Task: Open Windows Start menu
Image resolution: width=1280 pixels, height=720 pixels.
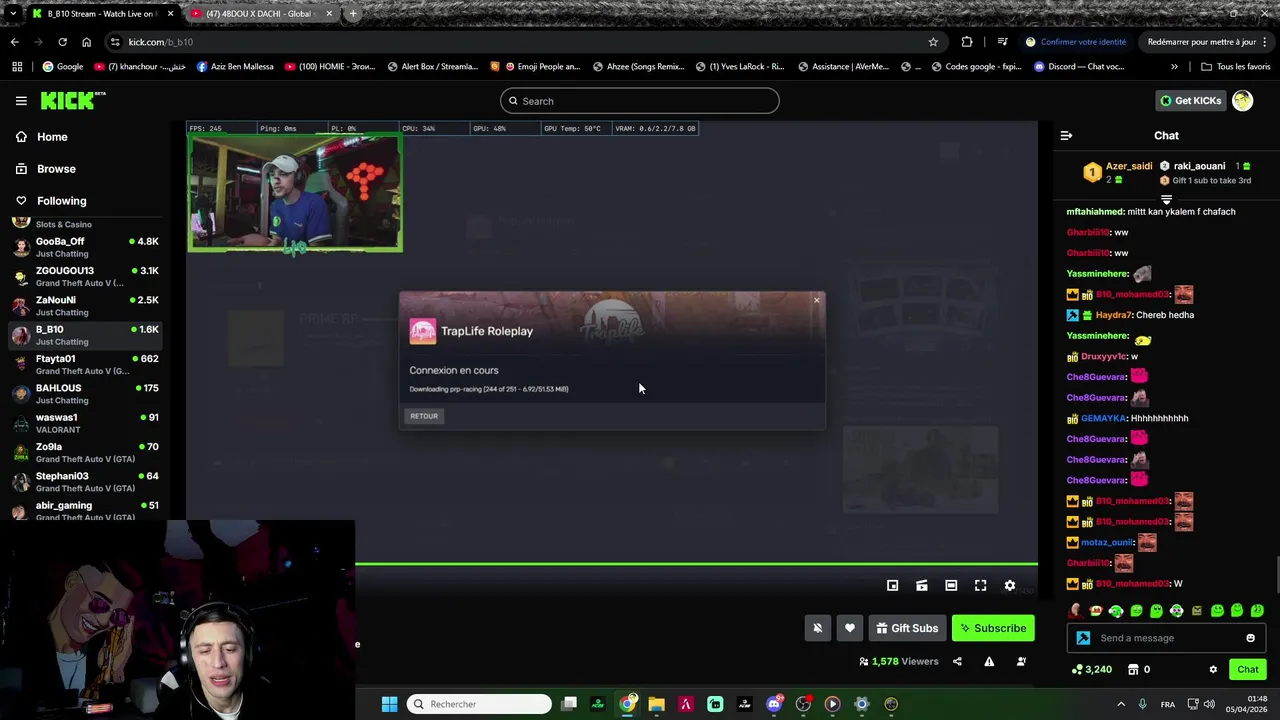Action: [x=390, y=704]
